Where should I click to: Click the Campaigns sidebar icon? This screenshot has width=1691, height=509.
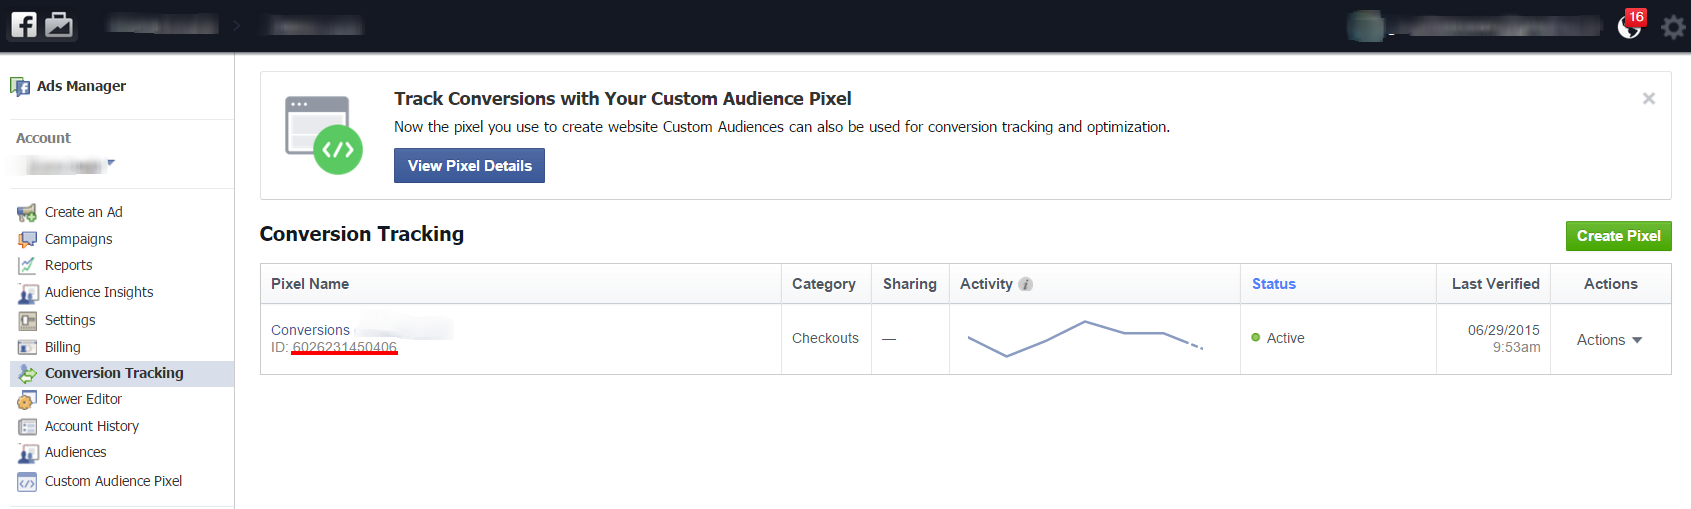27,240
